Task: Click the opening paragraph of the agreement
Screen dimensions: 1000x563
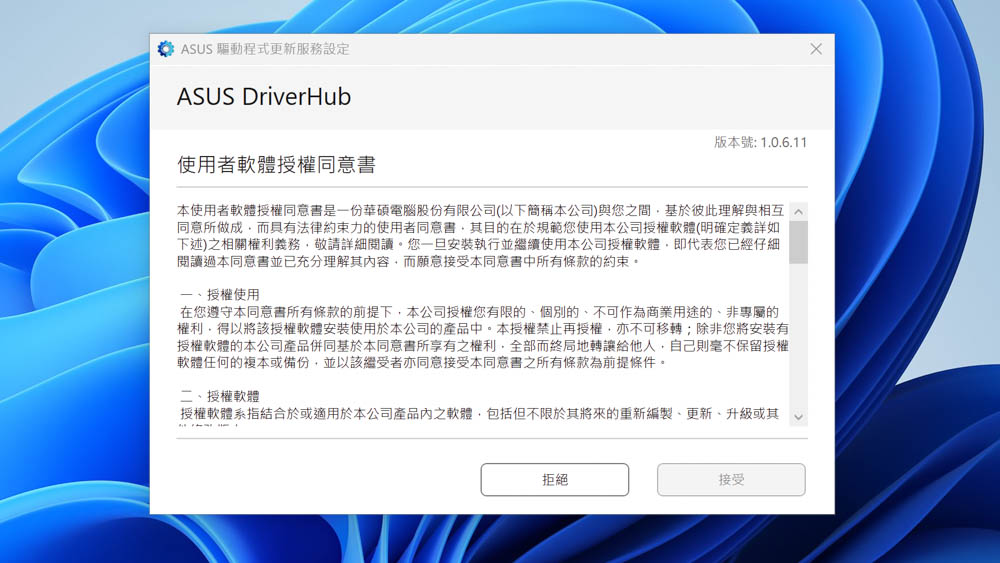Action: pyautogui.click(x=480, y=236)
